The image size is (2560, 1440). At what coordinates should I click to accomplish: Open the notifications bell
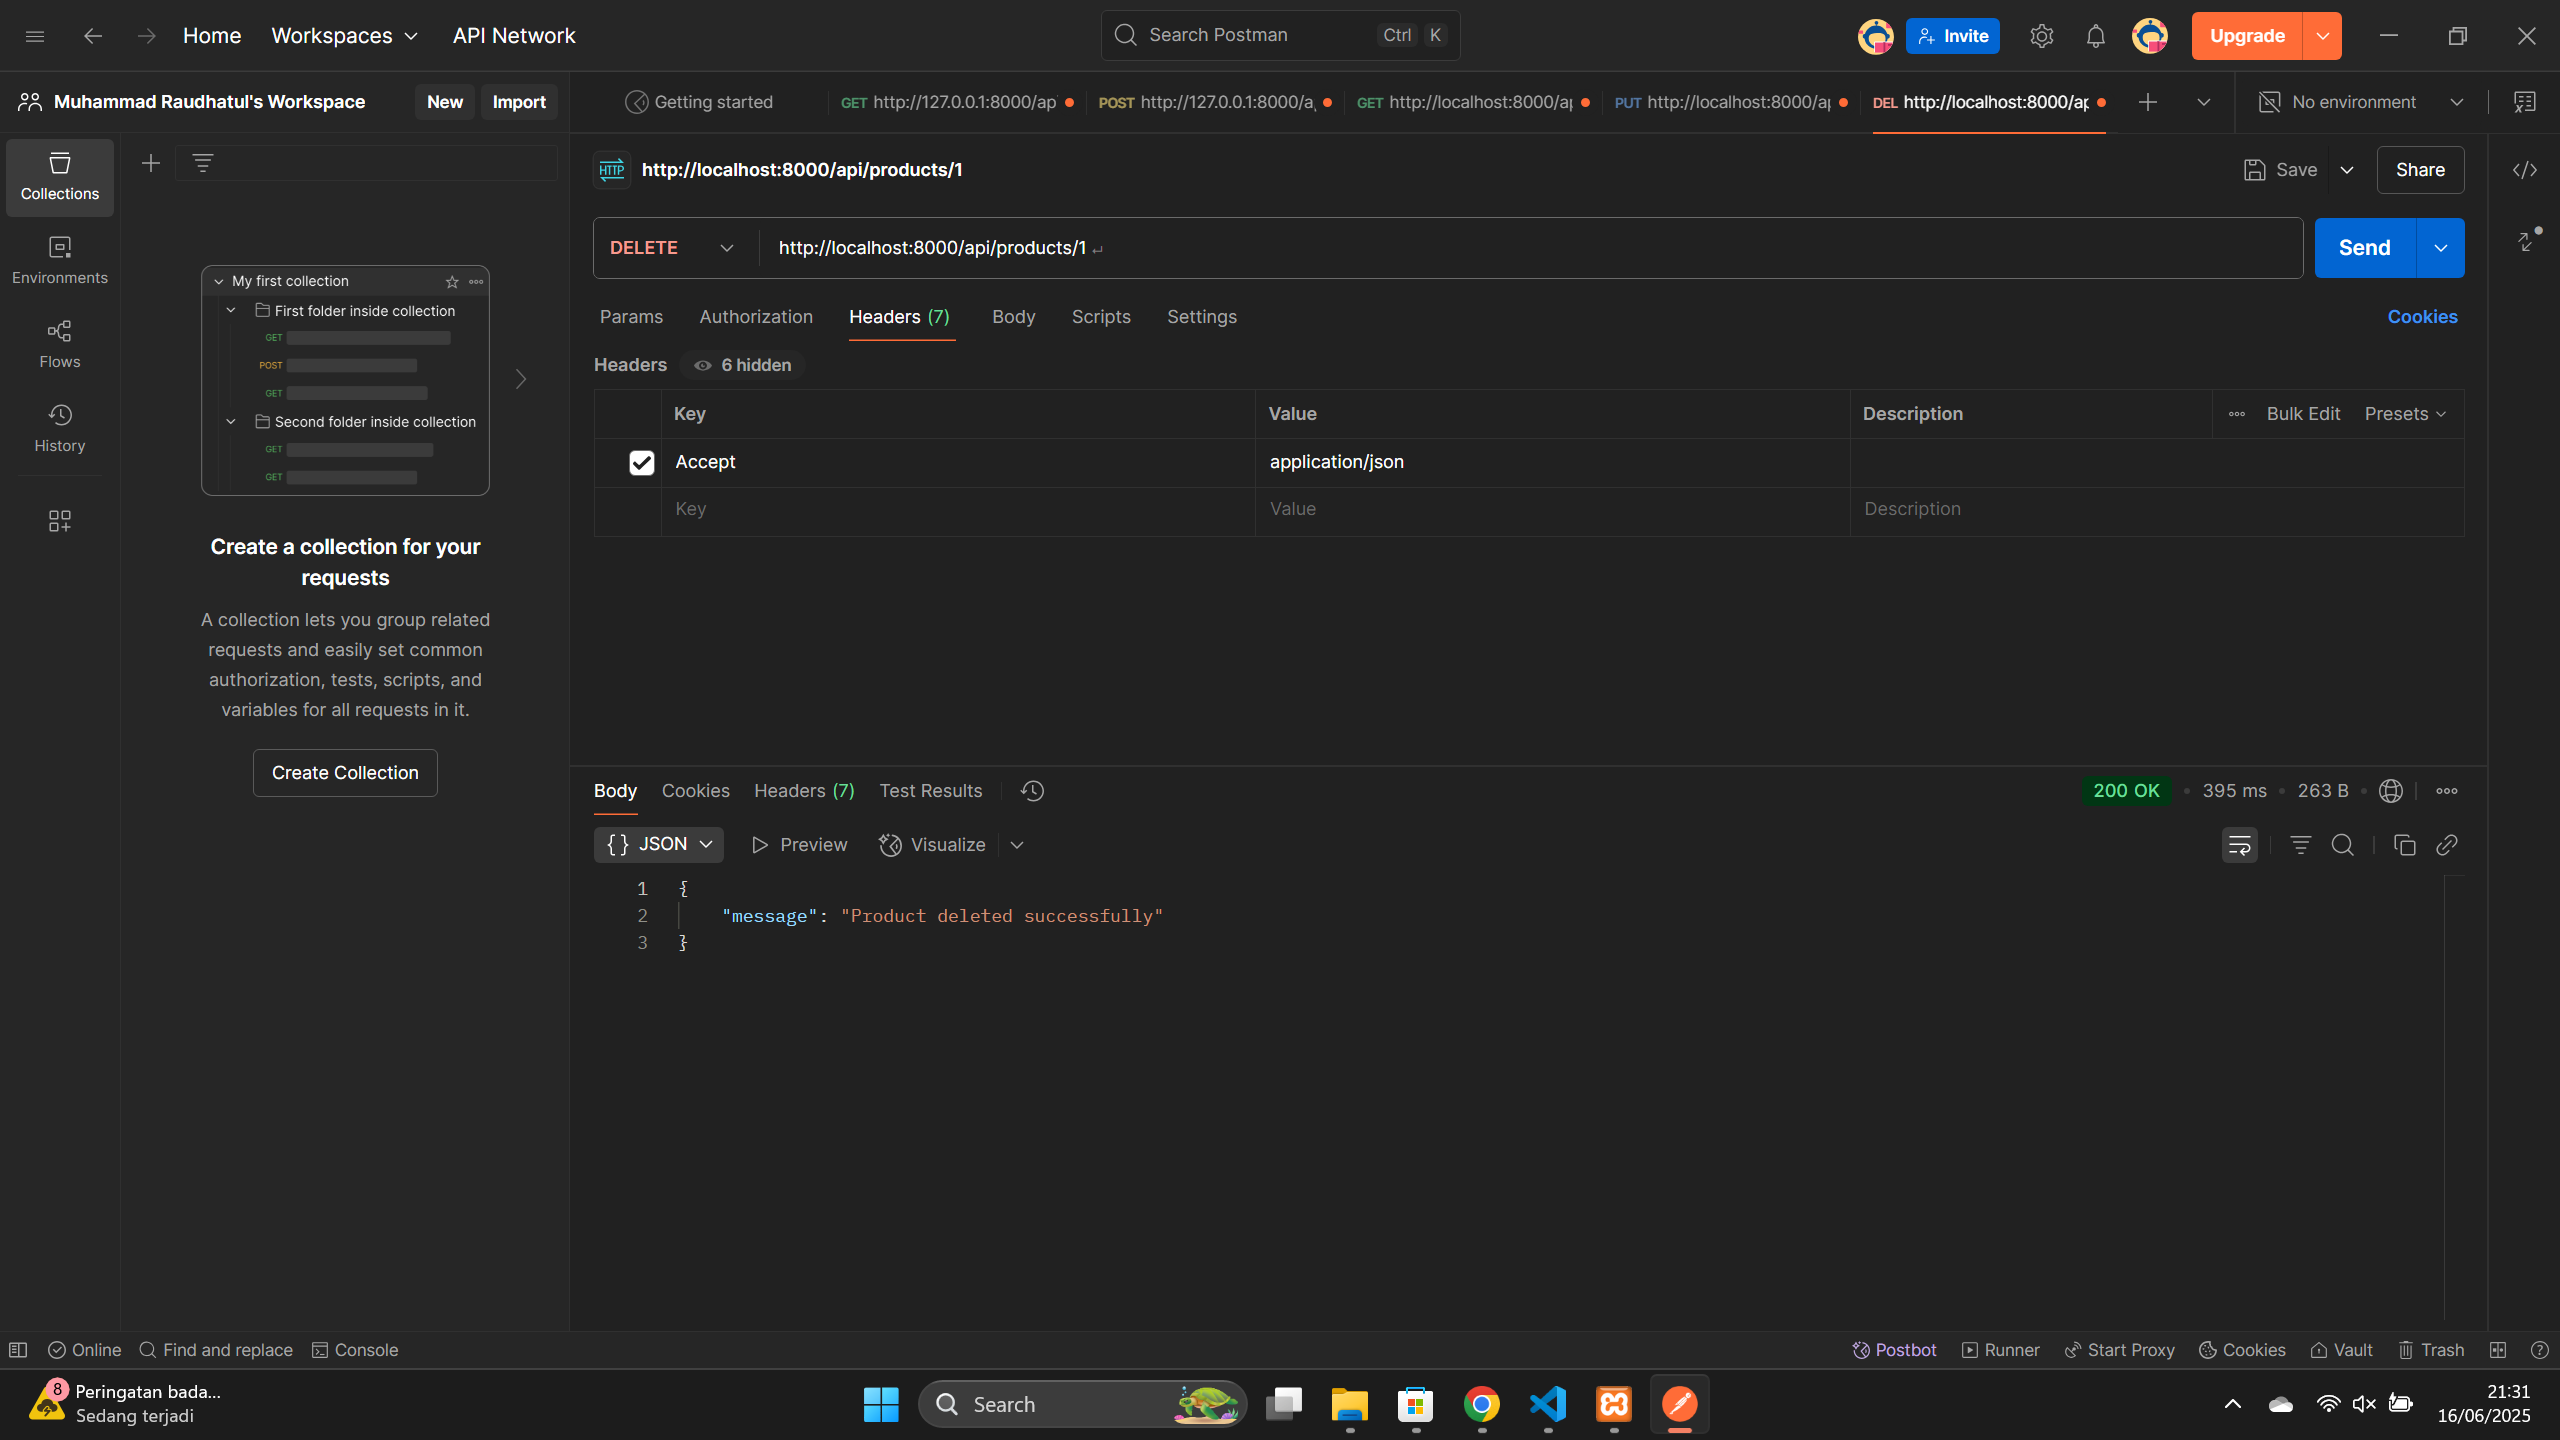(x=2095, y=37)
